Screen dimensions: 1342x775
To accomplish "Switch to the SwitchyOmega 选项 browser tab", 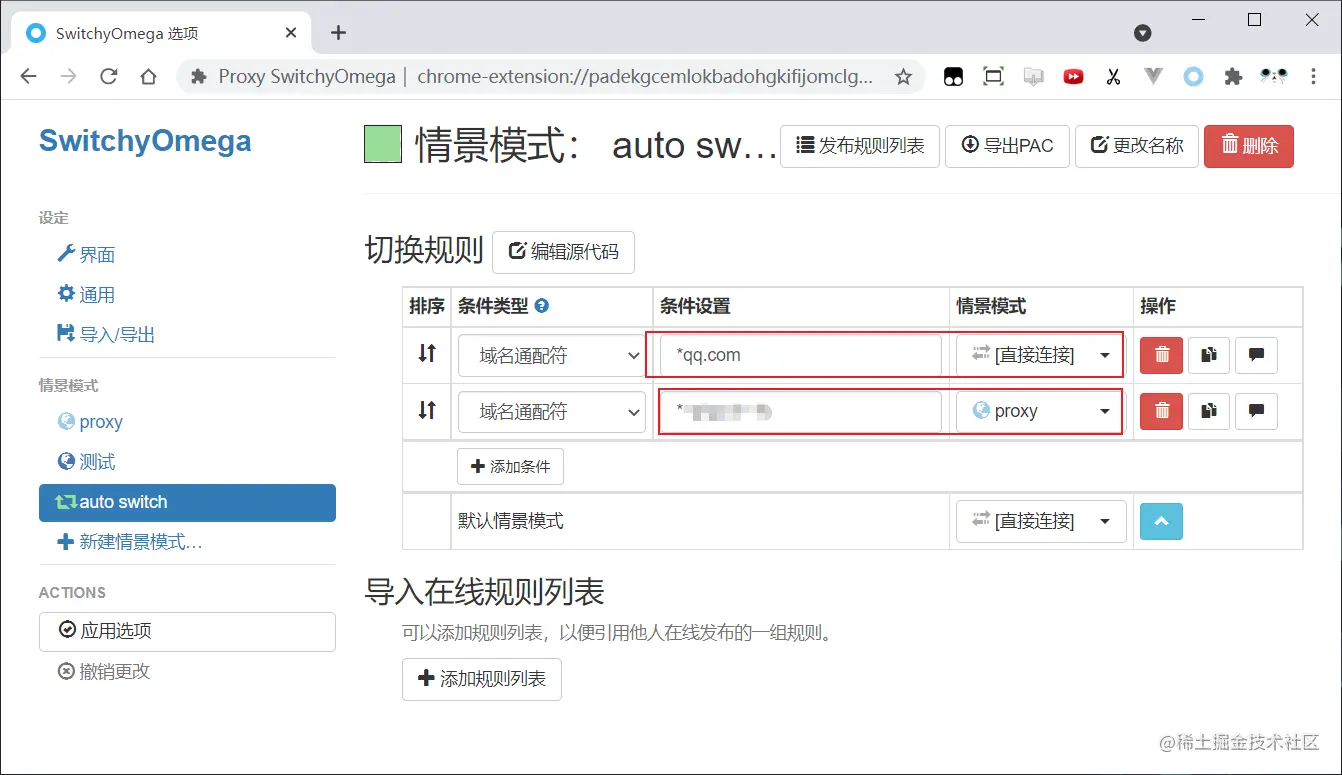I will 161,33.
